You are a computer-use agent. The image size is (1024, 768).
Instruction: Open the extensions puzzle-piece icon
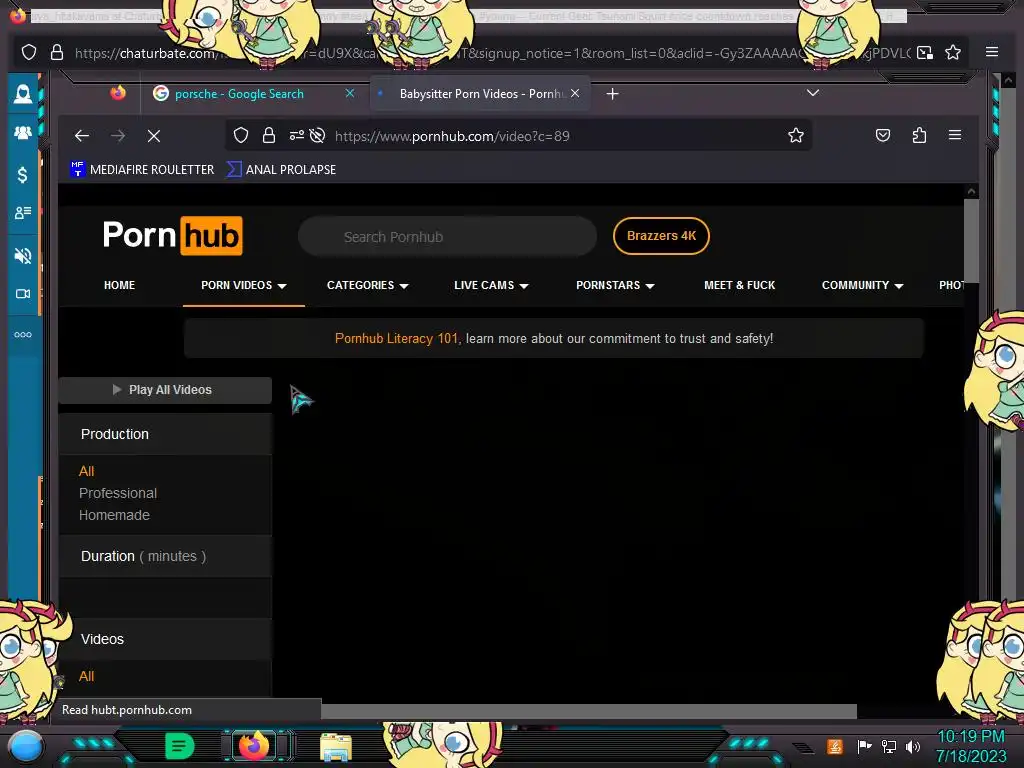click(x=919, y=135)
